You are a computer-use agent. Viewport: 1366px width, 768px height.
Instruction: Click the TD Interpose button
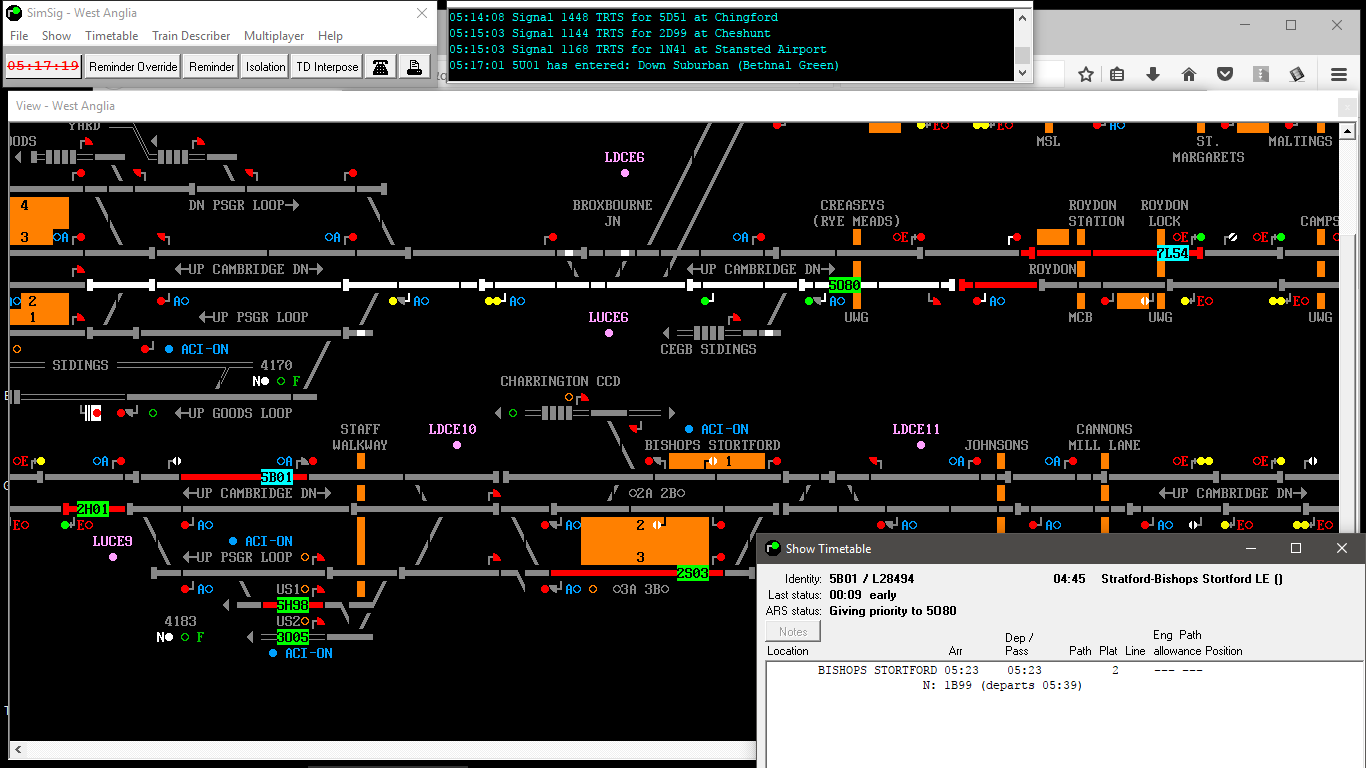coord(327,67)
